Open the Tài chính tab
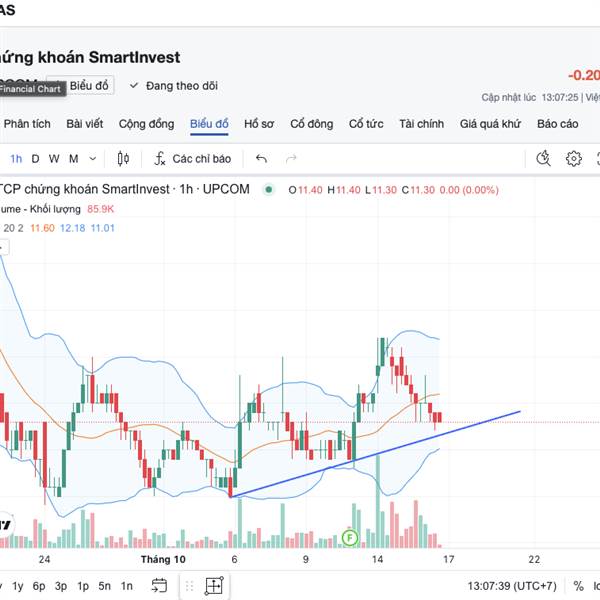The width and height of the screenshot is (600, 600). (421, 124)
